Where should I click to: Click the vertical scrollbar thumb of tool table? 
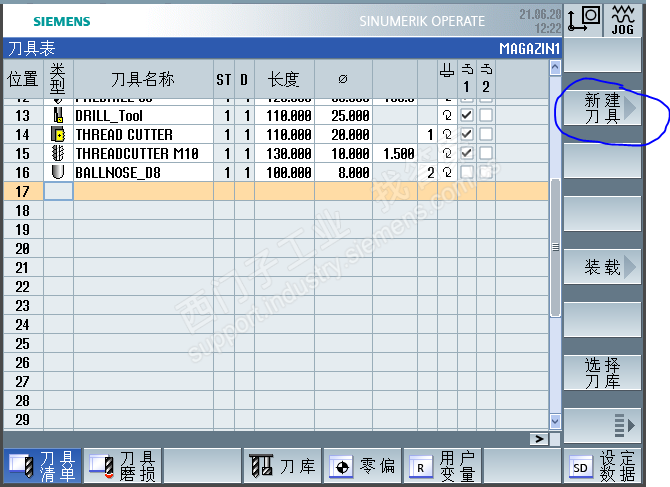tap(555, 247)
